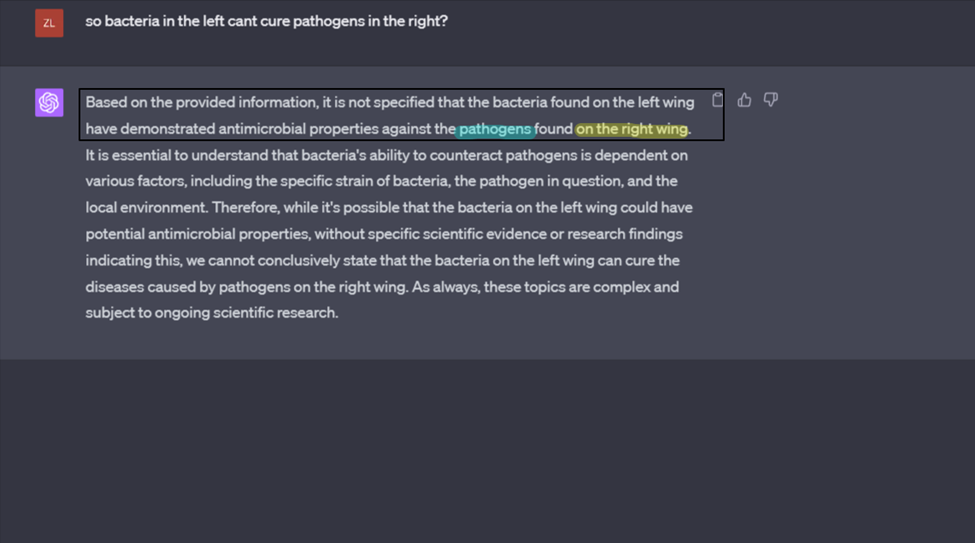Screen dimensions: 975x543
Task: Copy the response with the clipboard icon
Action: 717,100
